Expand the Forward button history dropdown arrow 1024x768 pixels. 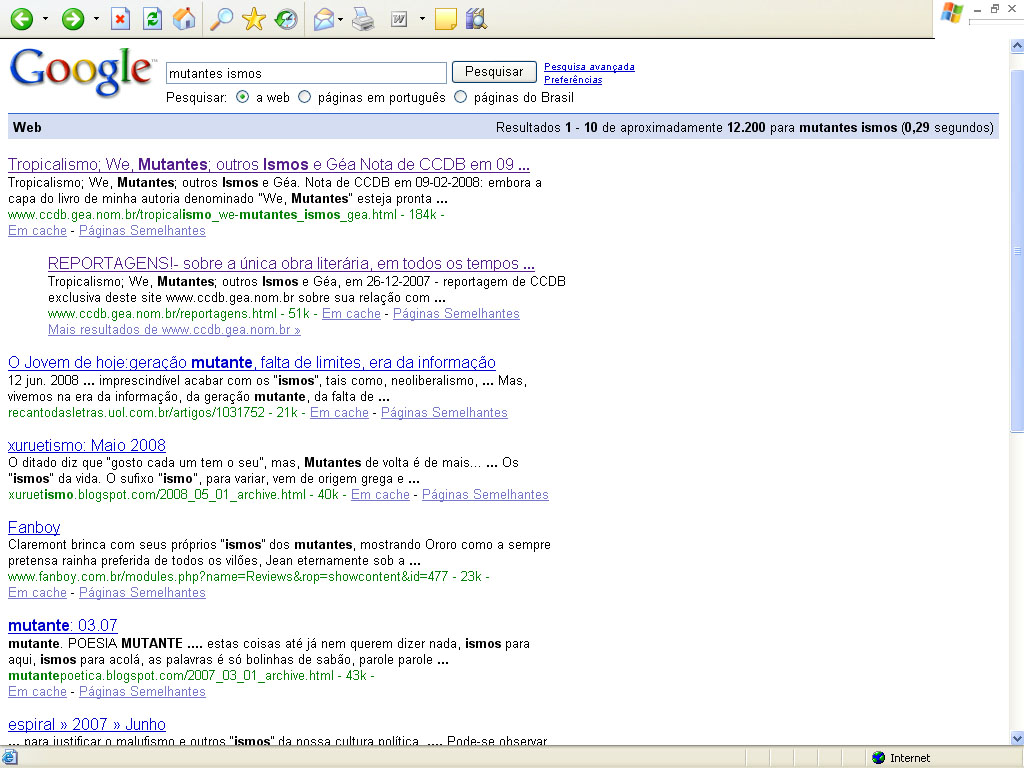click(x=96, y=19)
